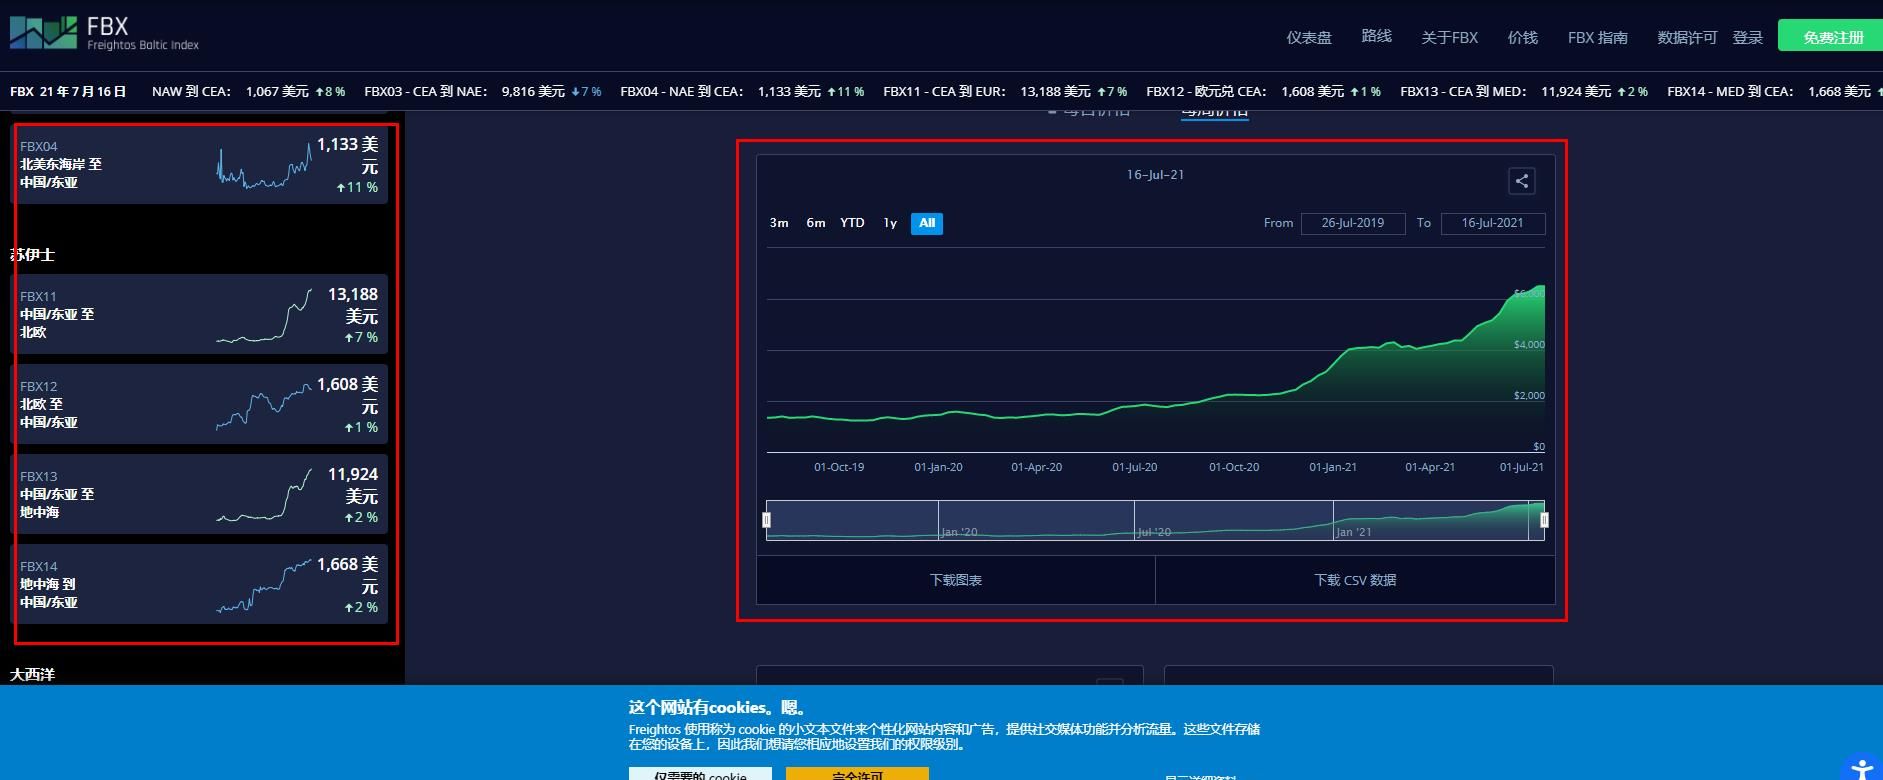This screenshot has height=780, width=1883.
Task: Switch to the underlined weekly price tab
Action: click(1214, 111)
